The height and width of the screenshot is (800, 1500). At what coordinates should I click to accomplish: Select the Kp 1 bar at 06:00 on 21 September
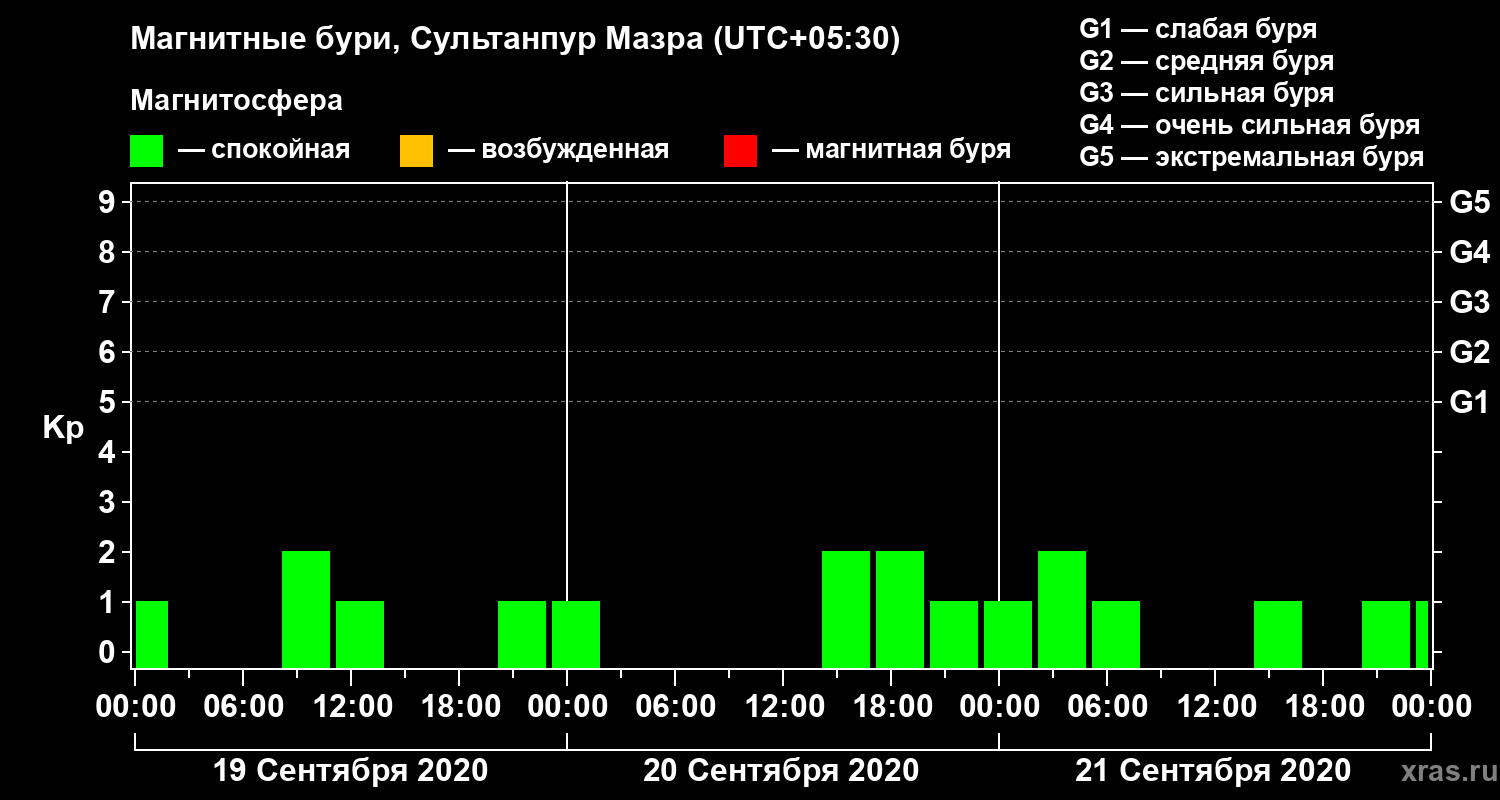[1116, 634]
